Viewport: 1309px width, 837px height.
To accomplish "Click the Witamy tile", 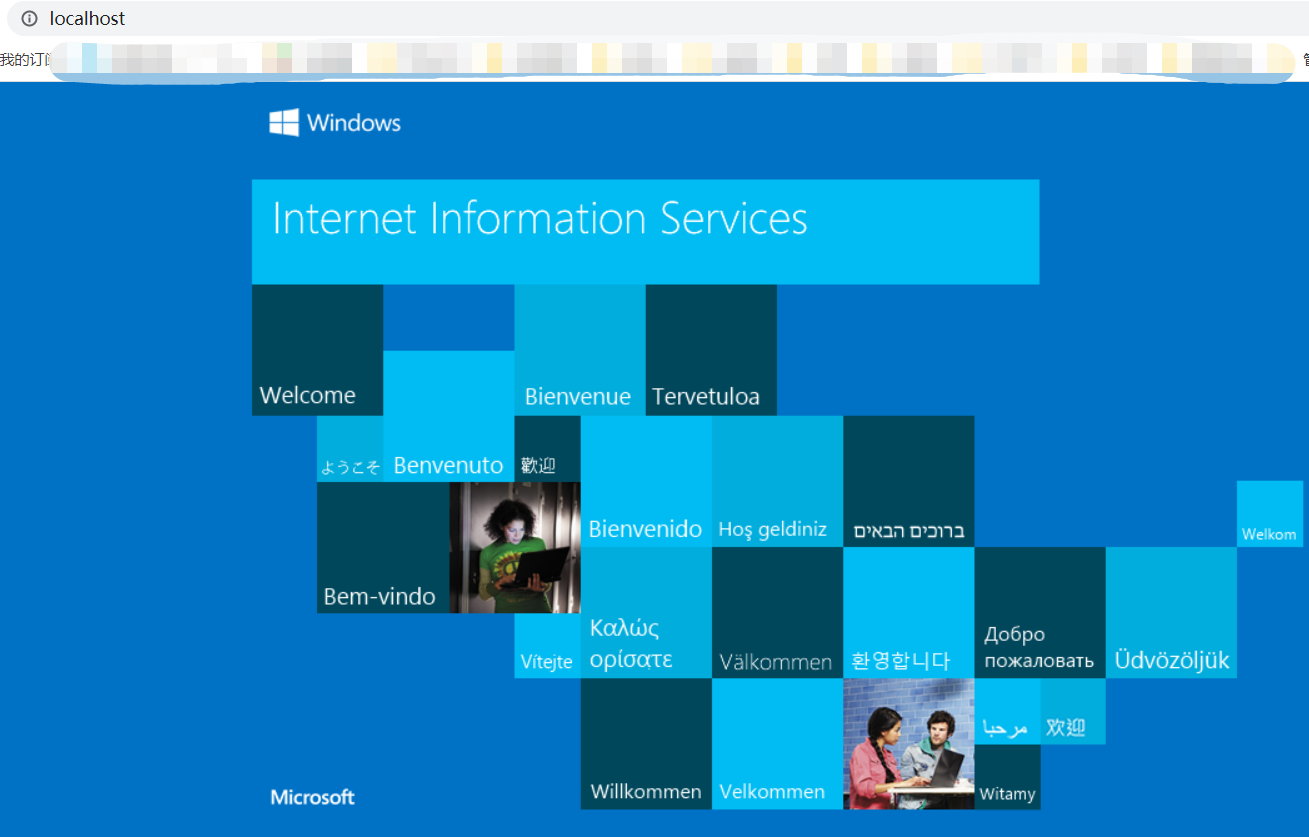I will [x=1007, y=777].
